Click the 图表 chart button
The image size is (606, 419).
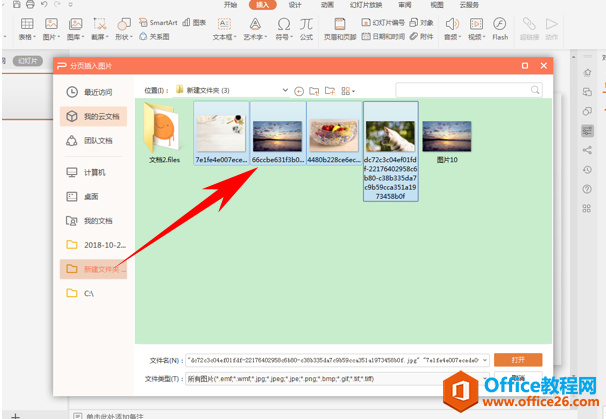click(x=194, y=22)
